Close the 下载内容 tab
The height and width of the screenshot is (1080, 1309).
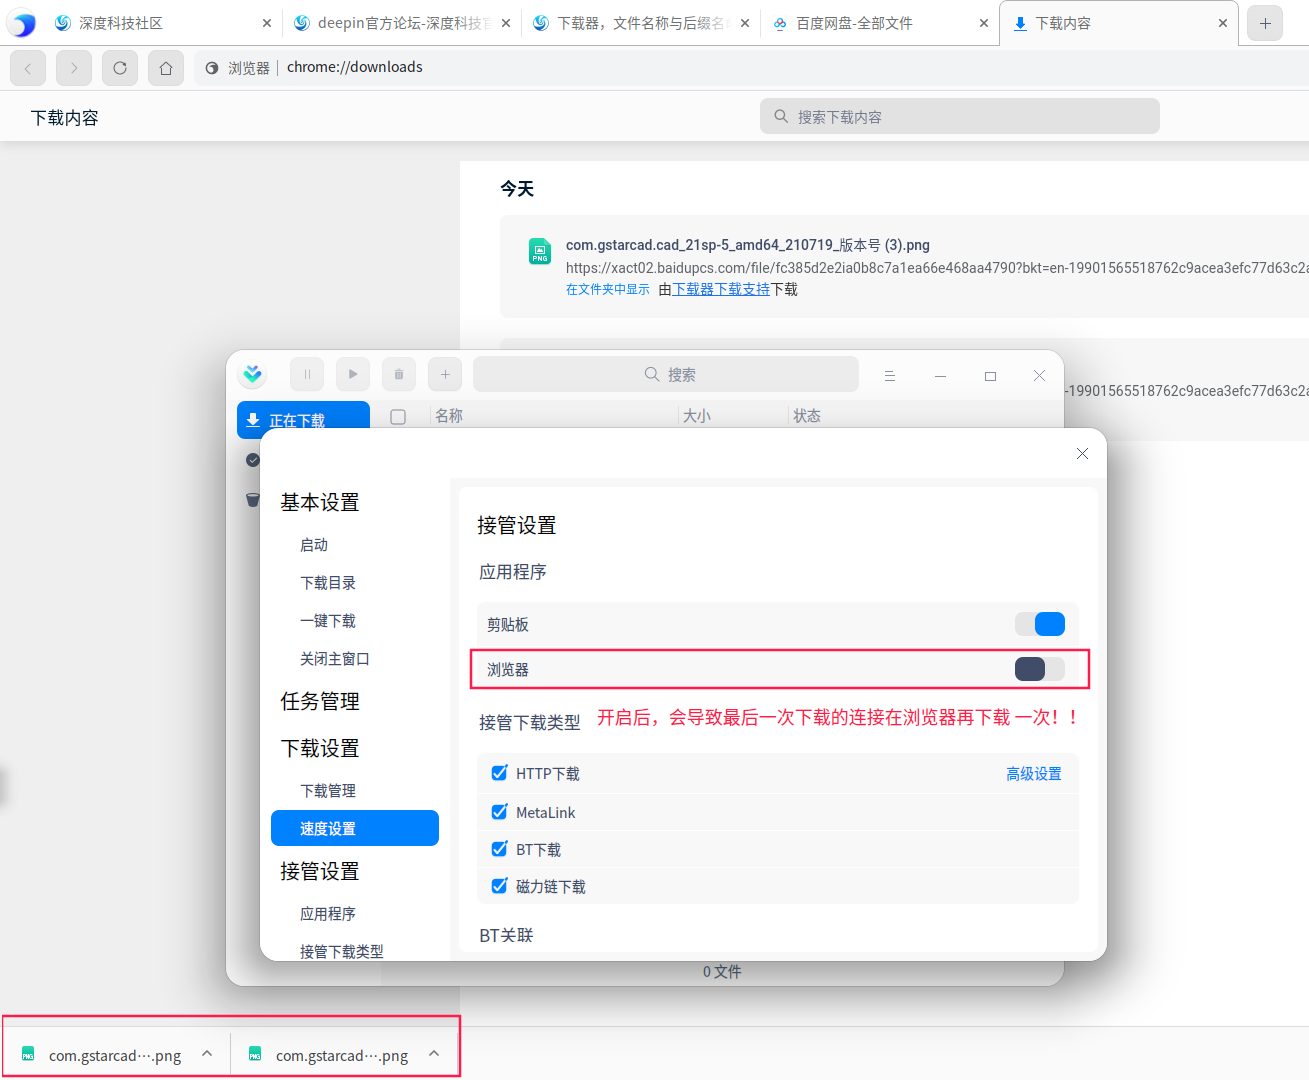tap(1223, 23)
